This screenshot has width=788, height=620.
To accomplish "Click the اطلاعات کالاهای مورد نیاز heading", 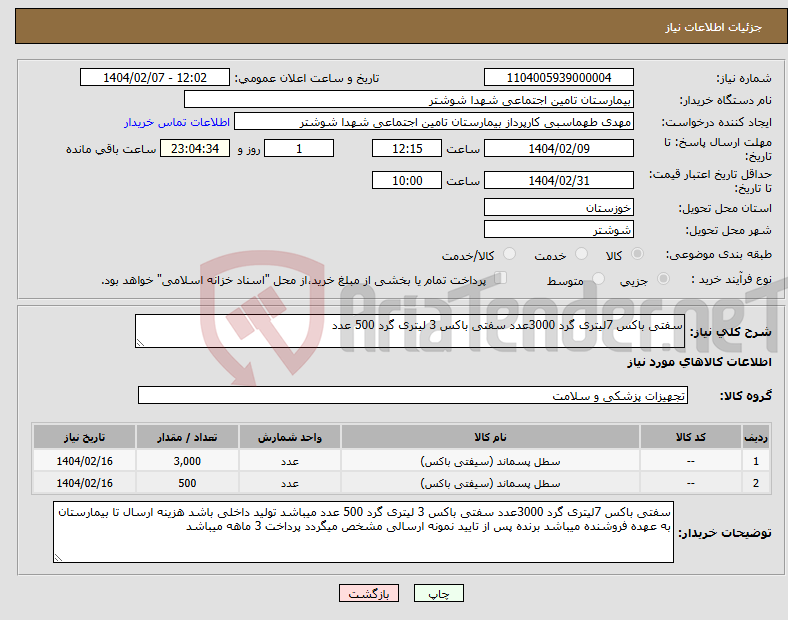I will coord(699,362).
